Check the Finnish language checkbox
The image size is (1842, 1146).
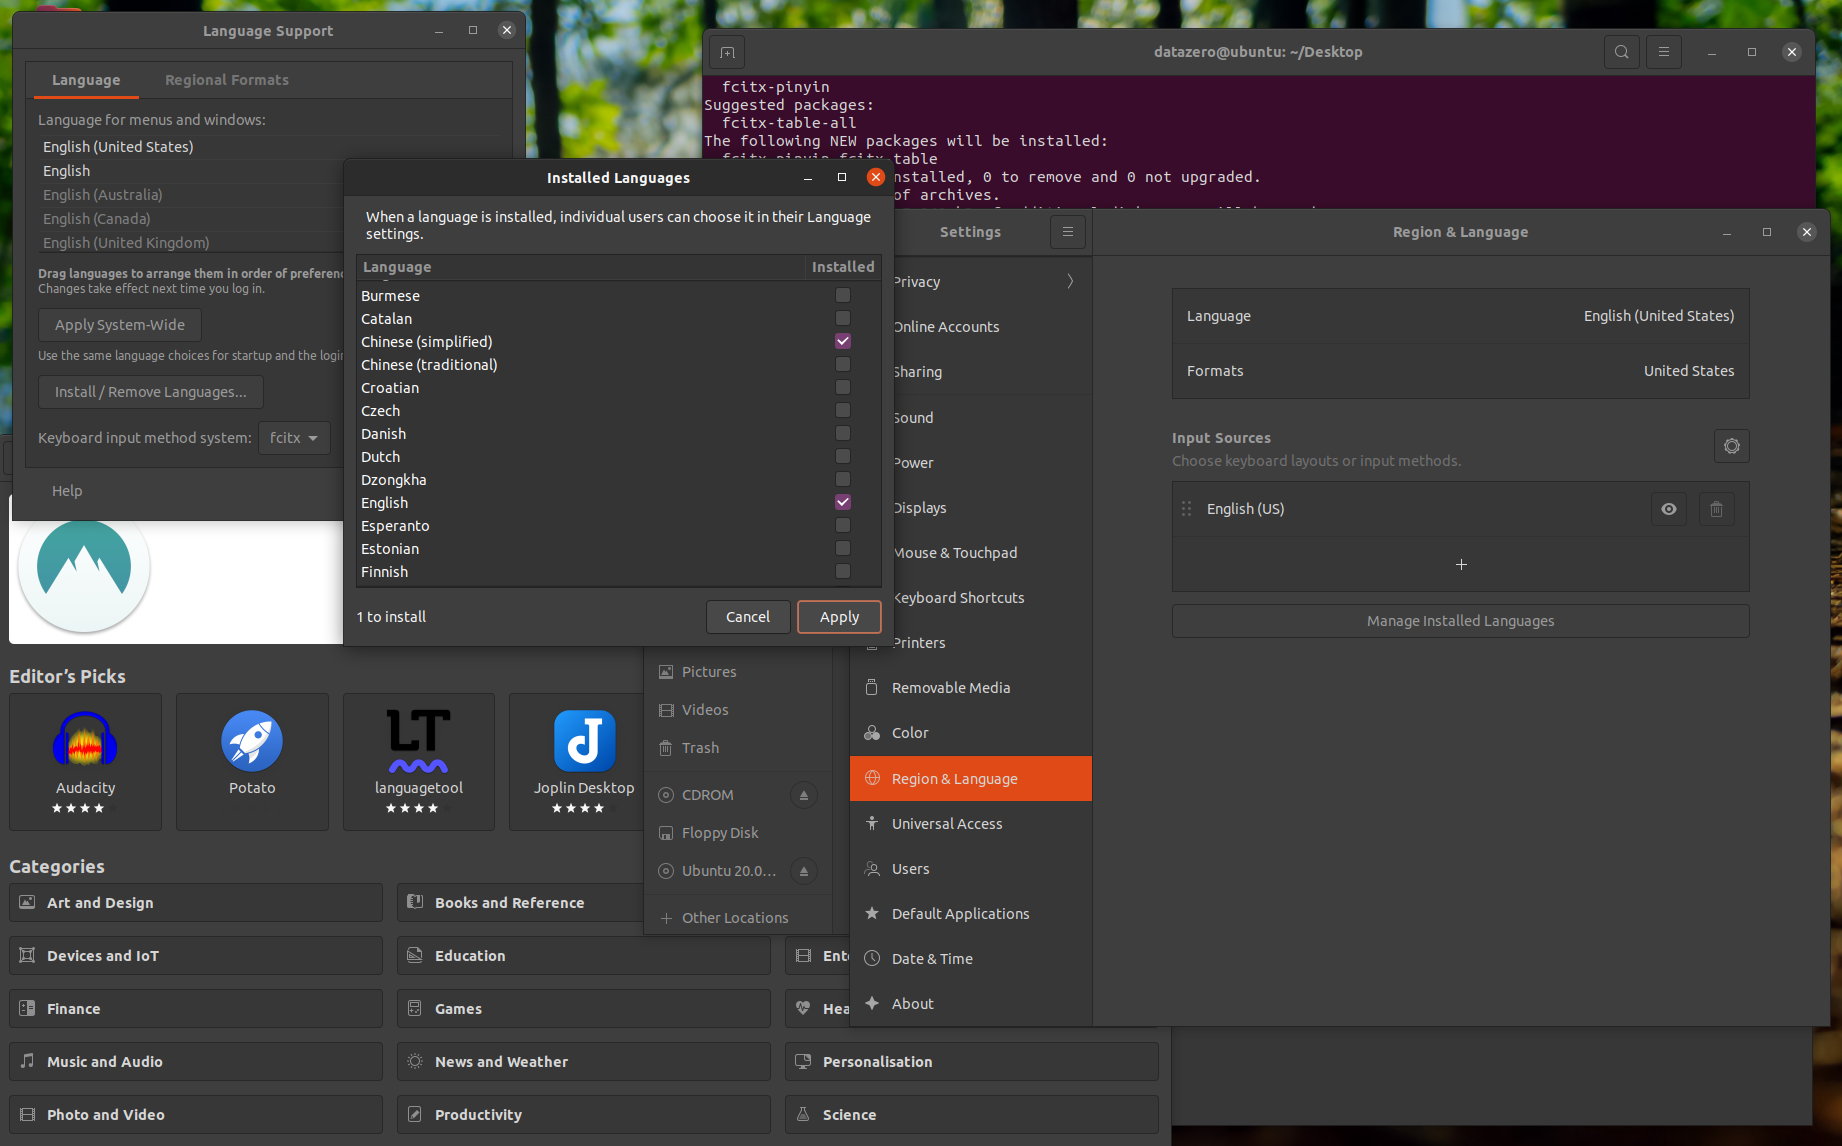[843, 571]
